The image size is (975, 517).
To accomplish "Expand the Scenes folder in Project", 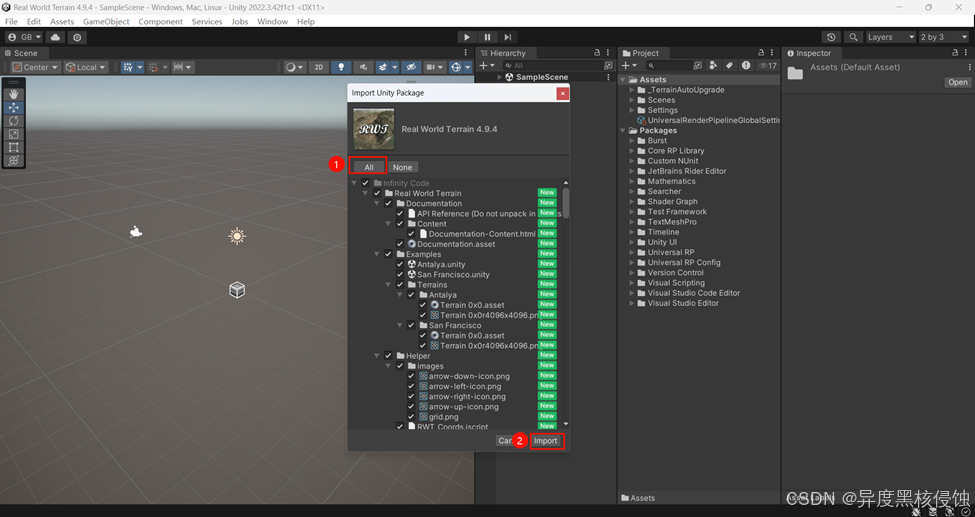I will 632,100.
